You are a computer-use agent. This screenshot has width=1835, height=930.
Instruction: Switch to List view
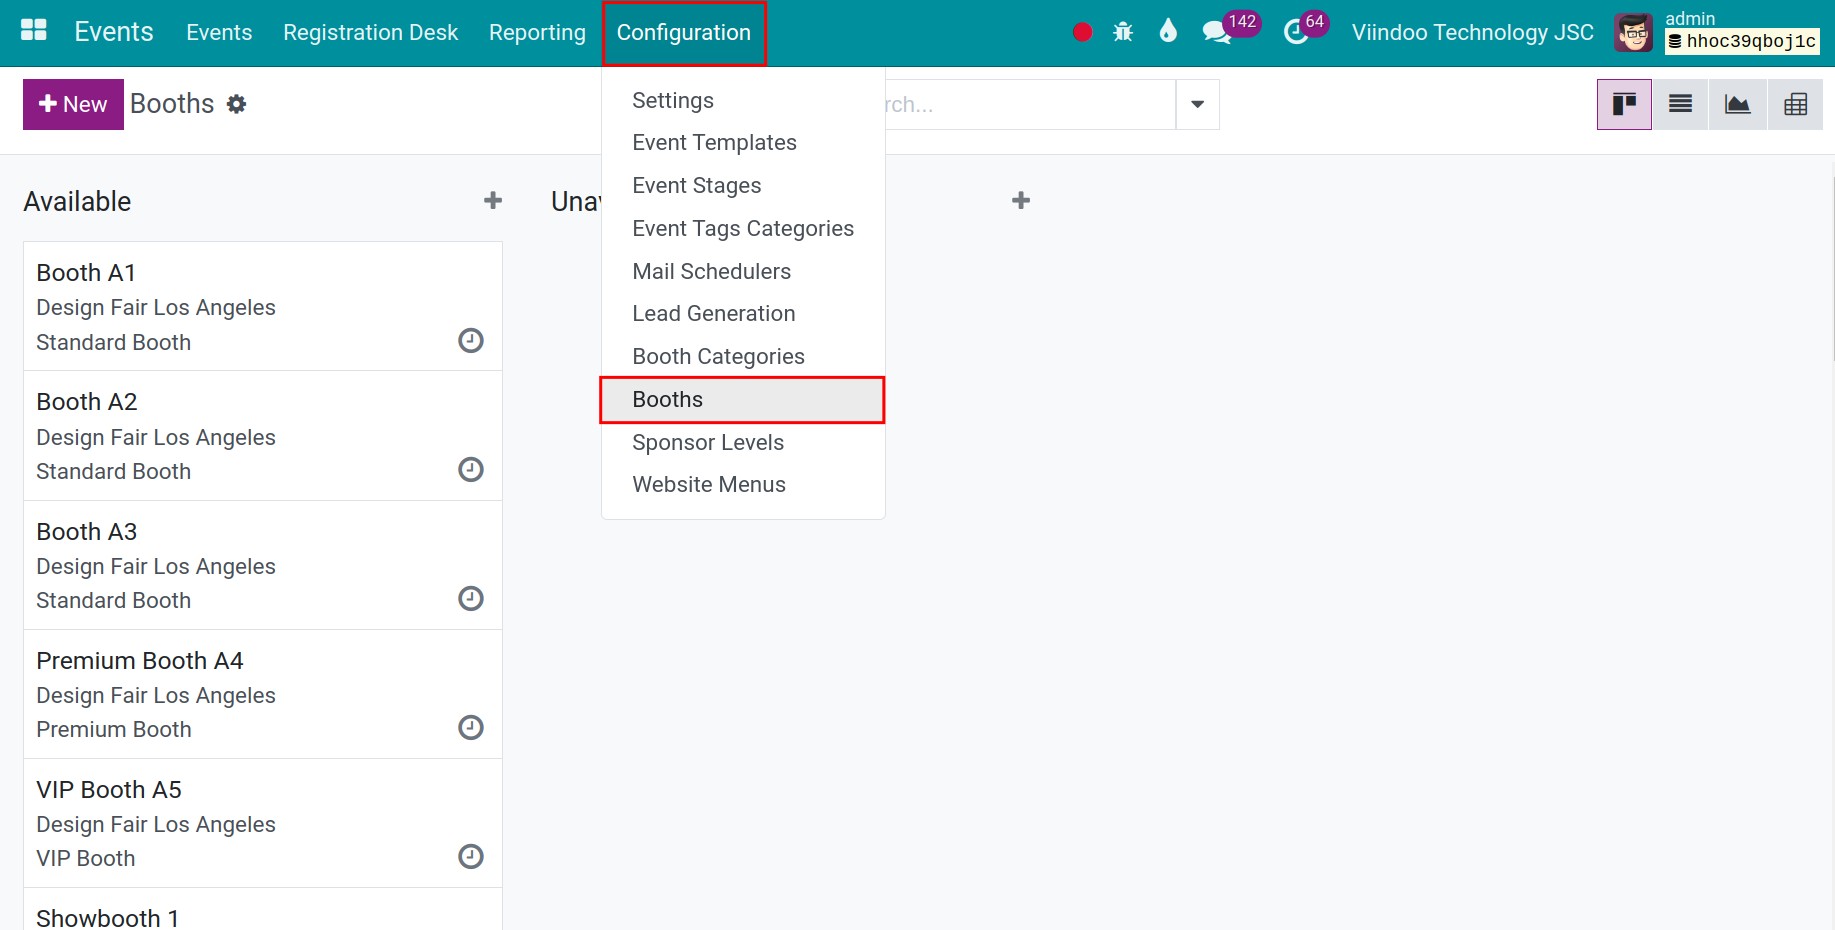click(1681, 104)
